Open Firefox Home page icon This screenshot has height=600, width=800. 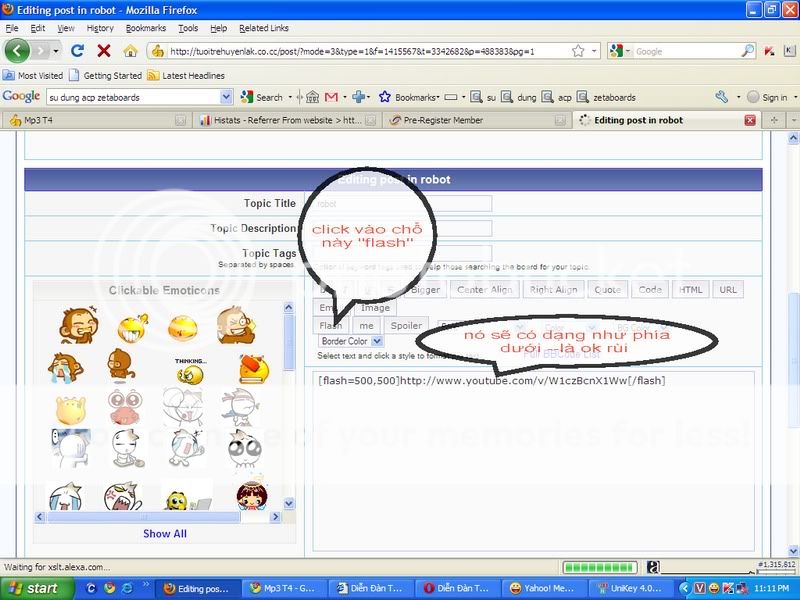130,51
